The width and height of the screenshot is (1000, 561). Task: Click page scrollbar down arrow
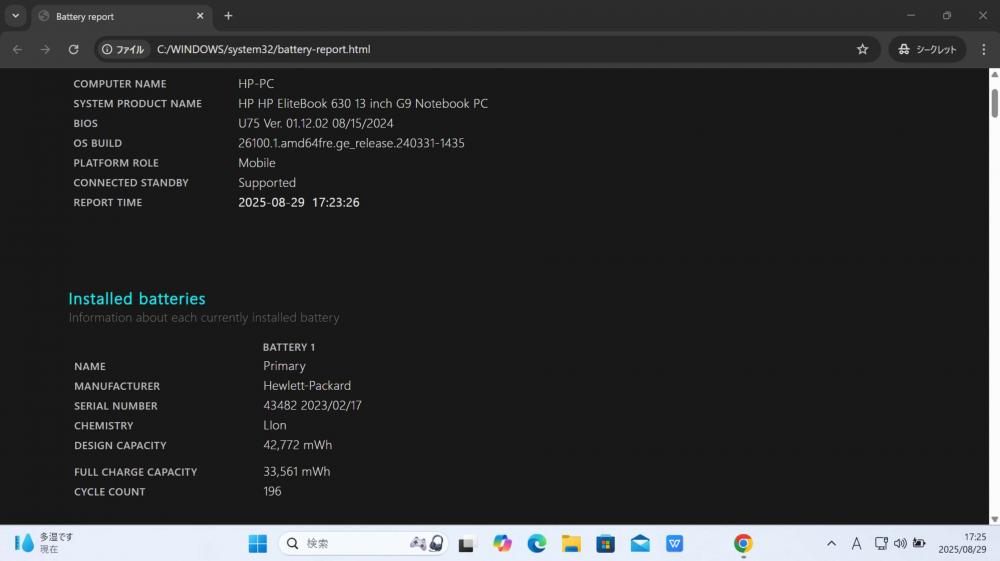pos(994,519)
